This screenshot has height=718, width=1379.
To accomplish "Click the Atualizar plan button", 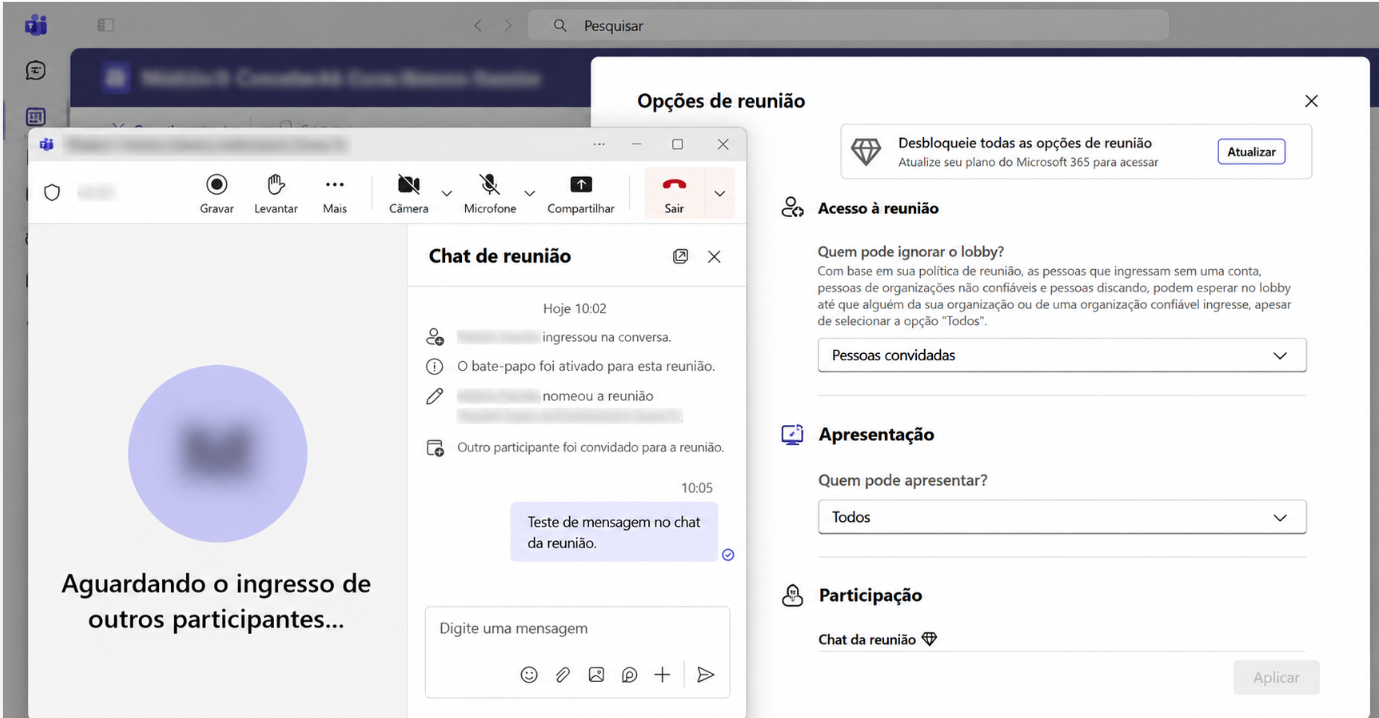I will [x=1251, y=152].
